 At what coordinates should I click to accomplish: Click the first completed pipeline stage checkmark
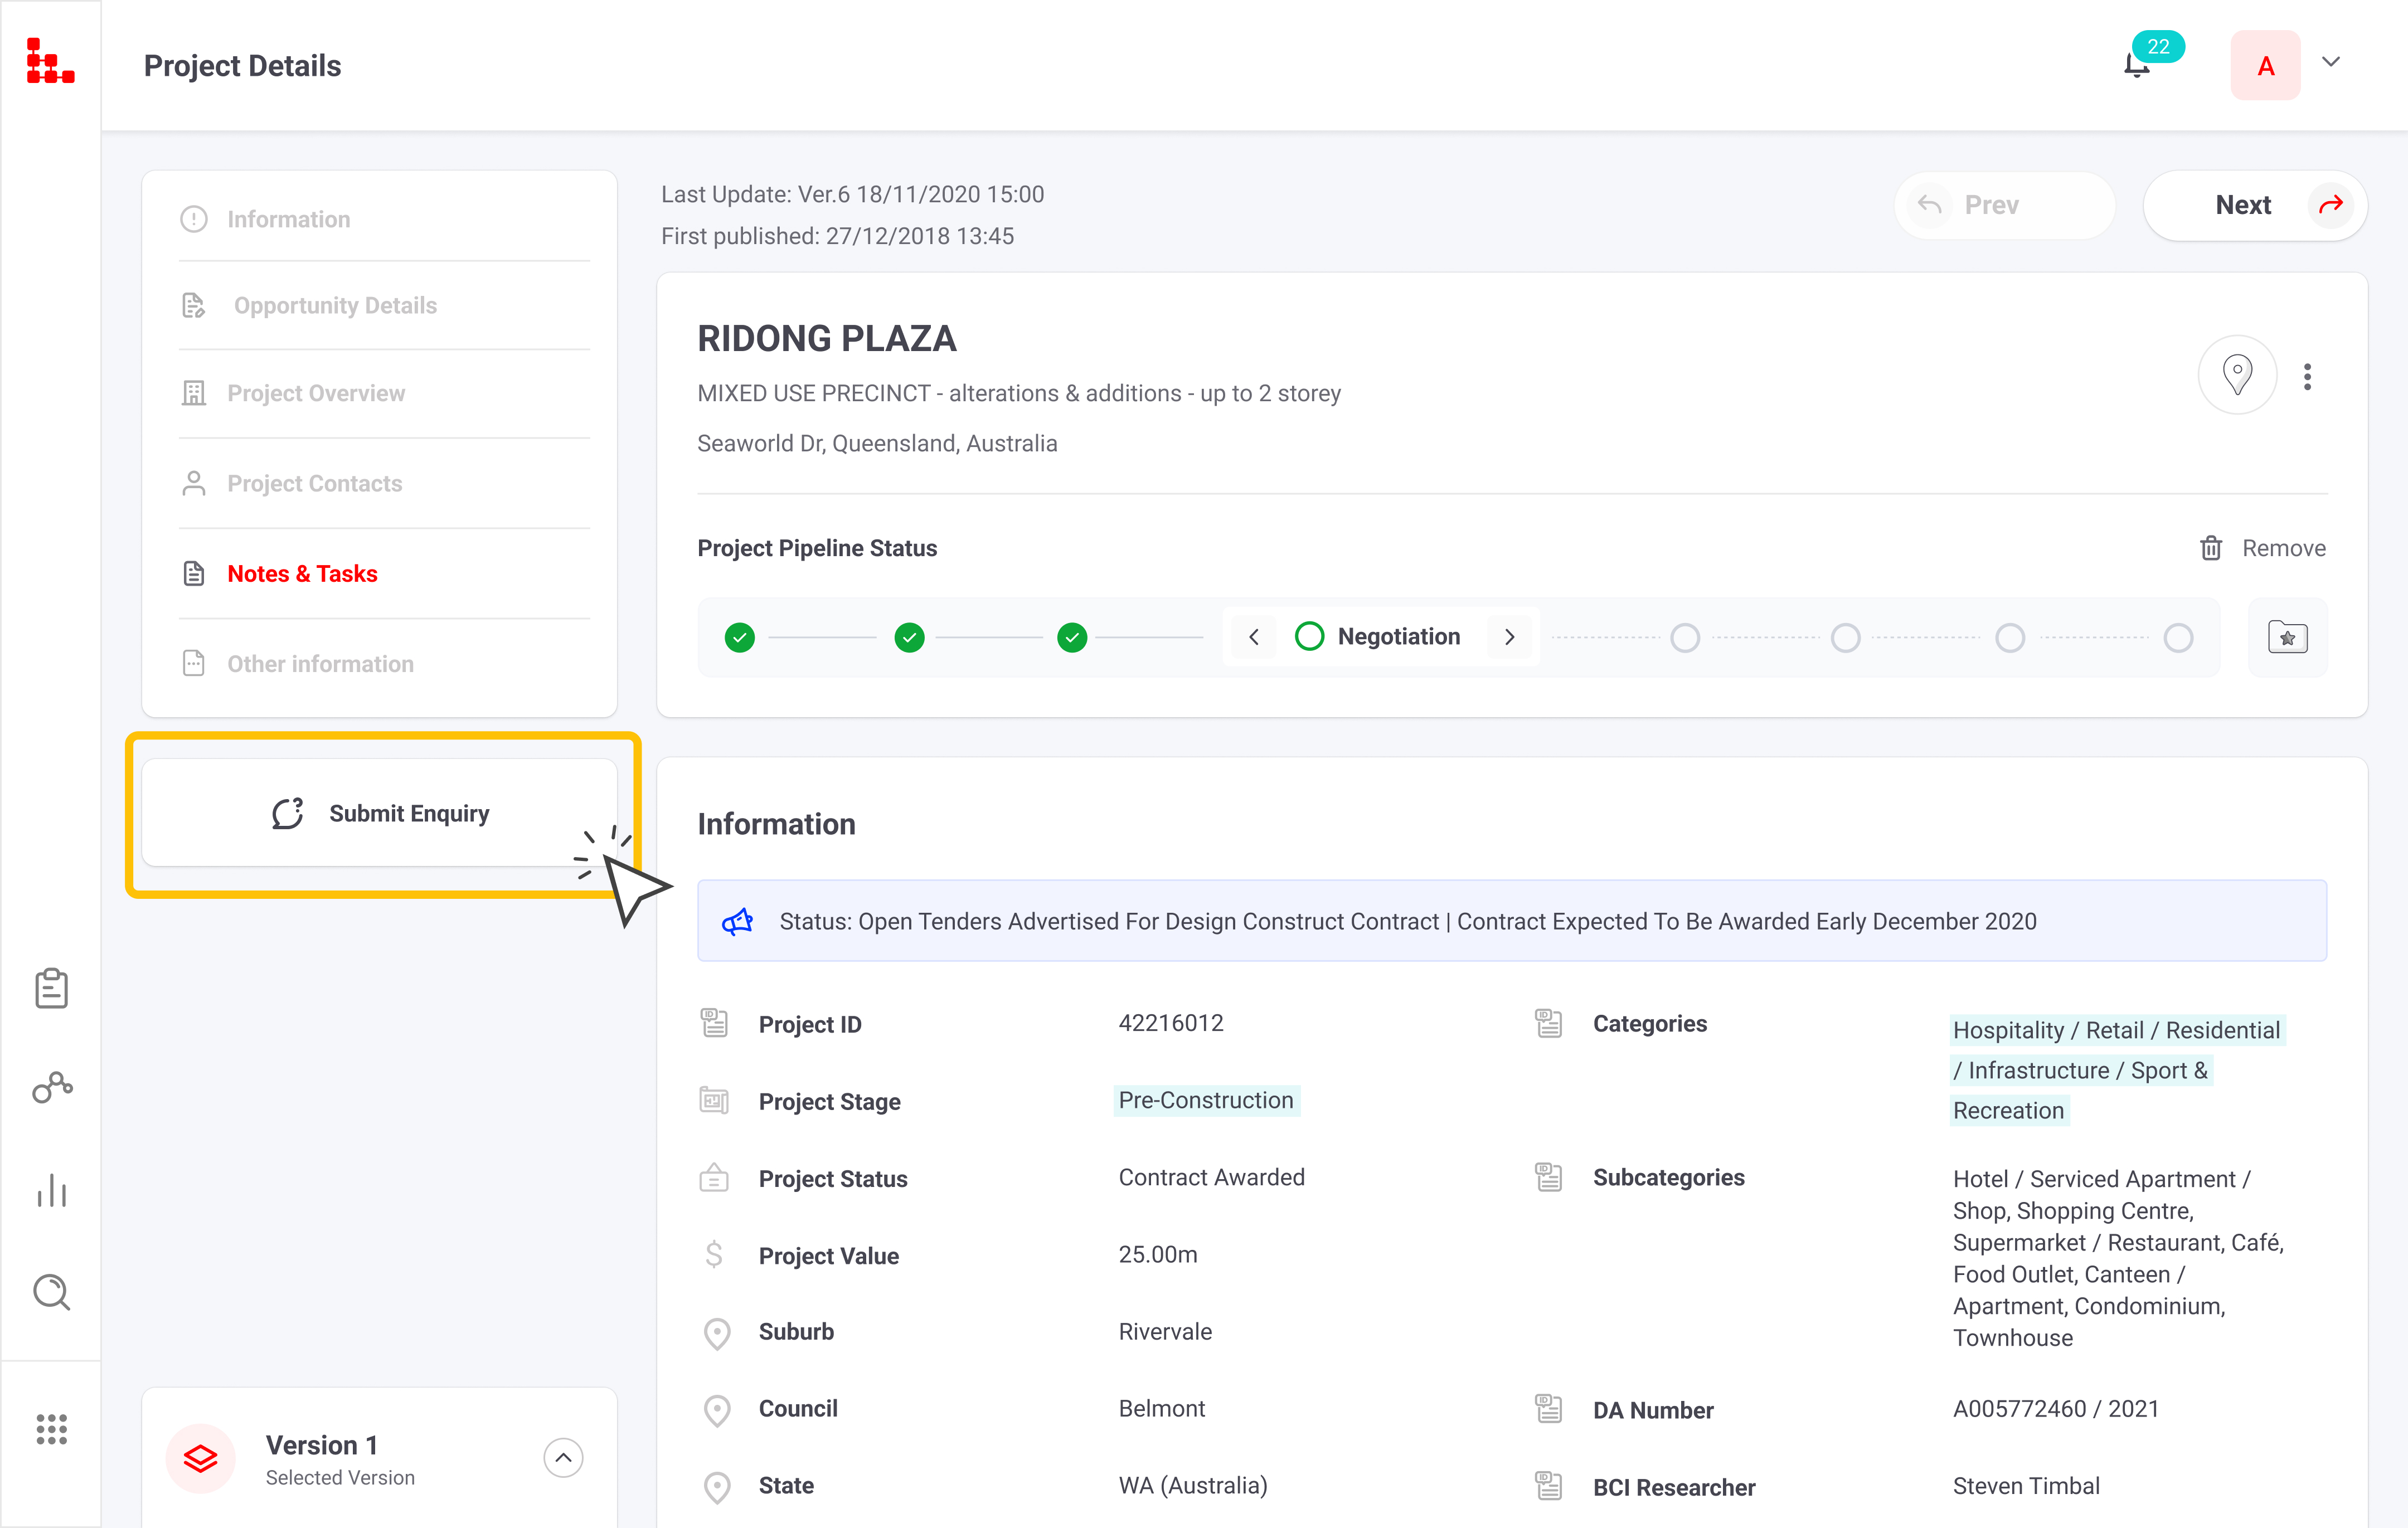coord(739,637)
